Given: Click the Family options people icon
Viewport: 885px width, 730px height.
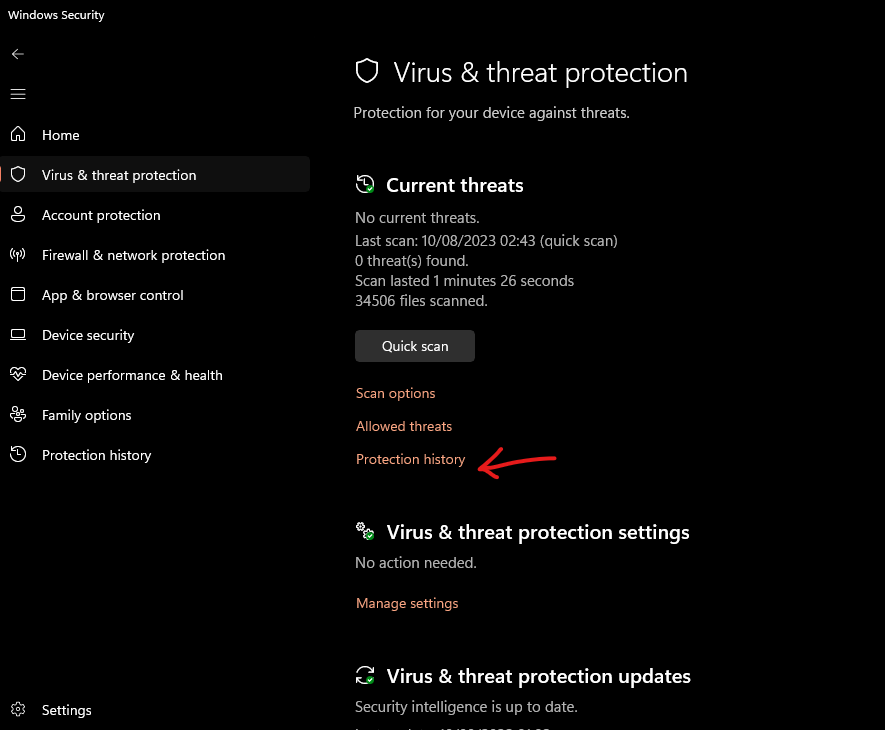Looking at the screenshot, I should click(18, 415).
